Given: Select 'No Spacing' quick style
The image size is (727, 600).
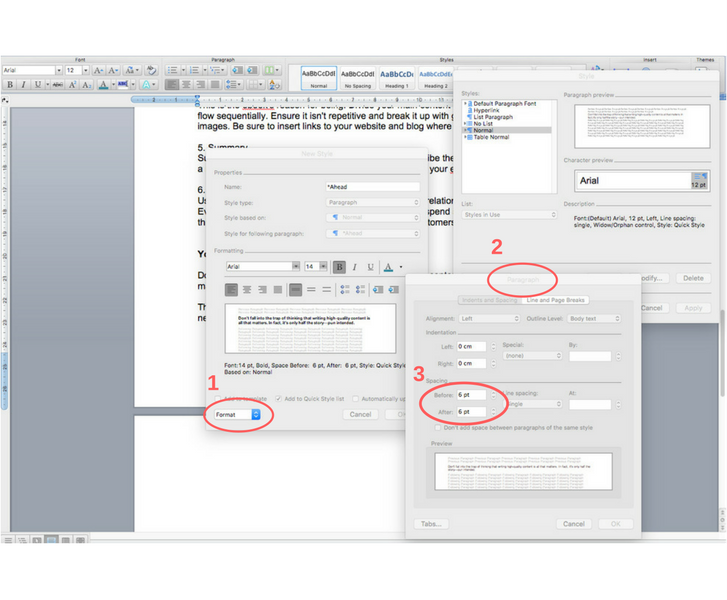Looking at the screenshot, I should [357, 78].
